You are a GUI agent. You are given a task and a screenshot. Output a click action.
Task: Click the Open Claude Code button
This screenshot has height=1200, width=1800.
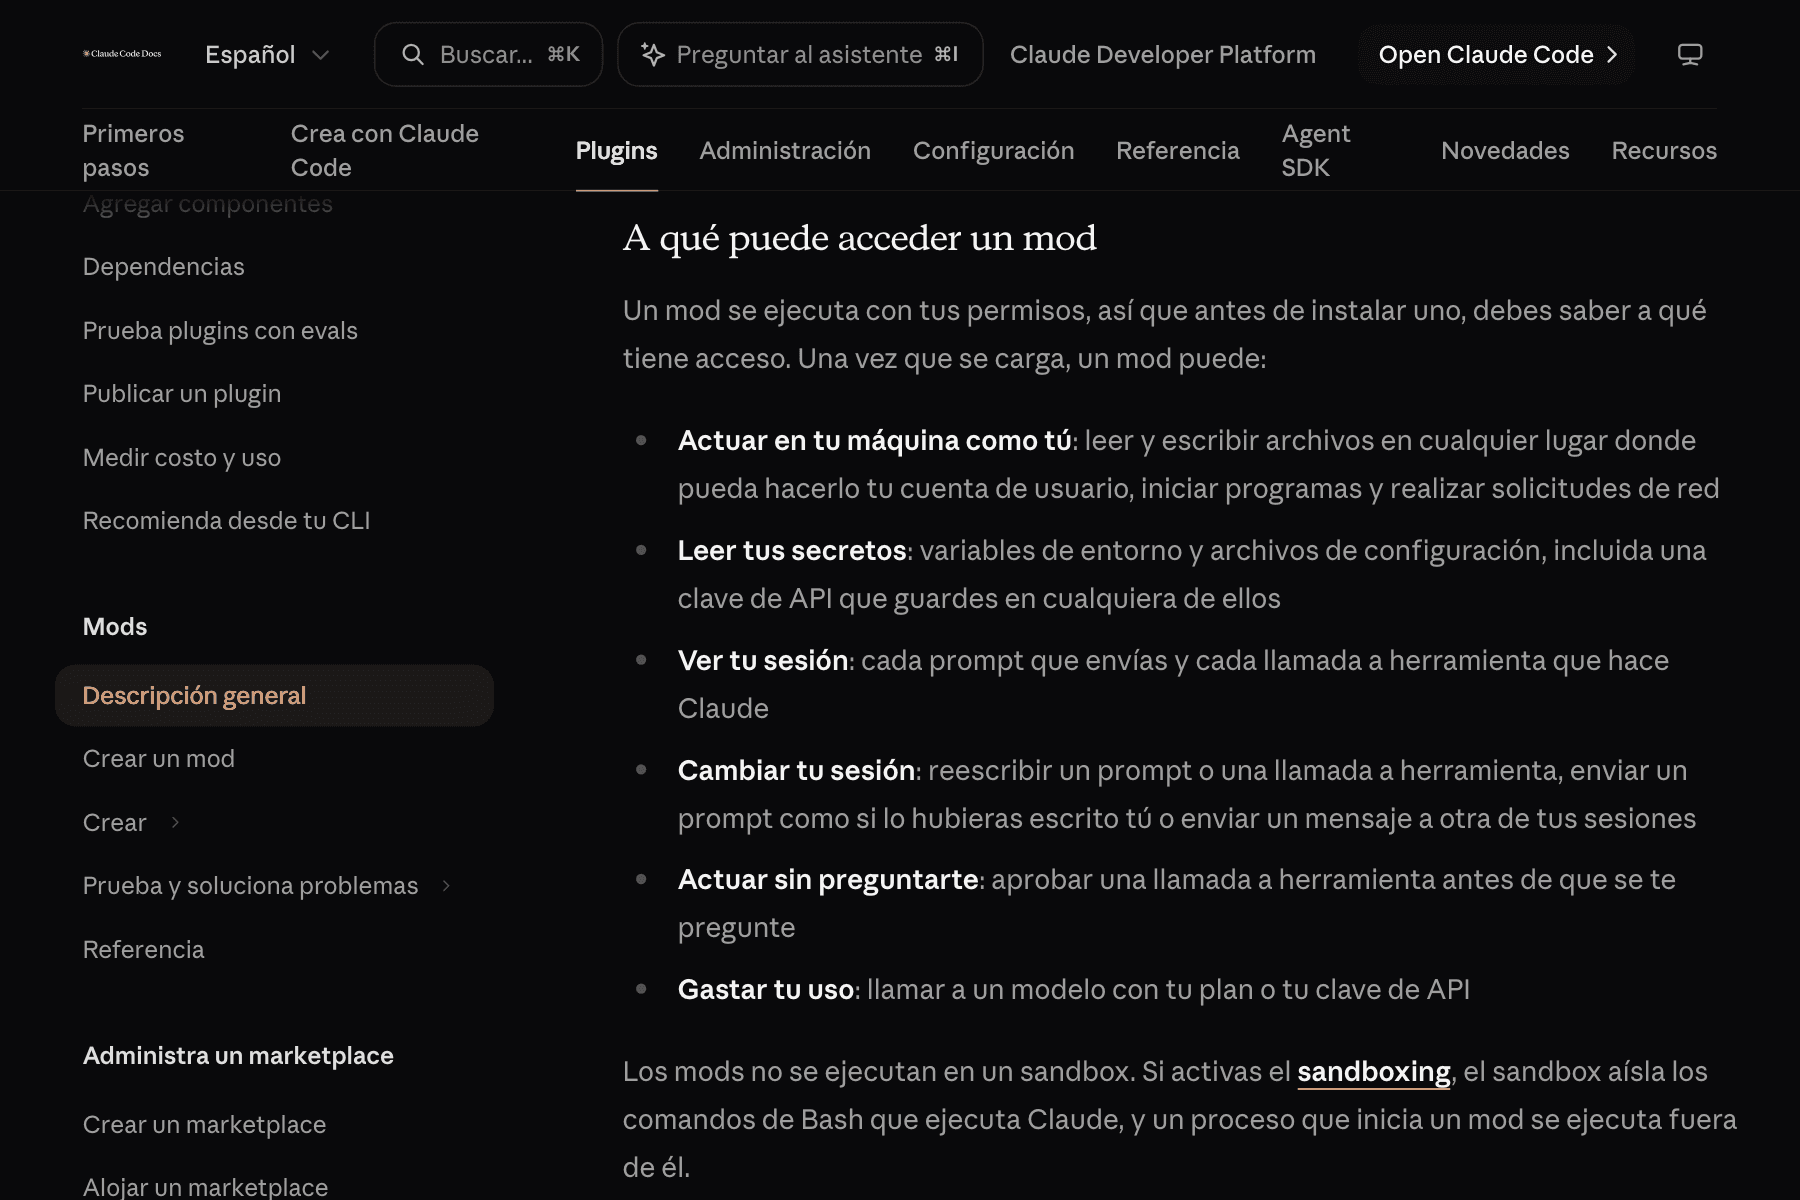tap(1497, 55)
